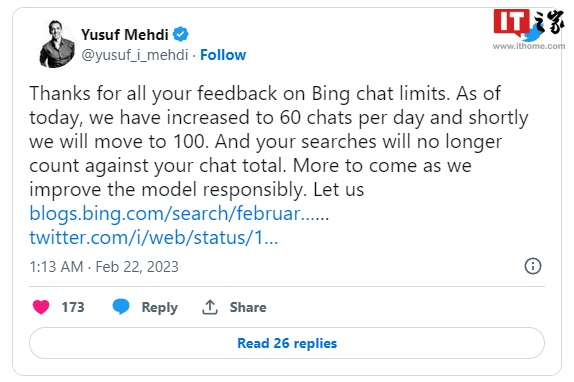Click the share upload arrow icon
Screen dimensions: 574x382
210,307
